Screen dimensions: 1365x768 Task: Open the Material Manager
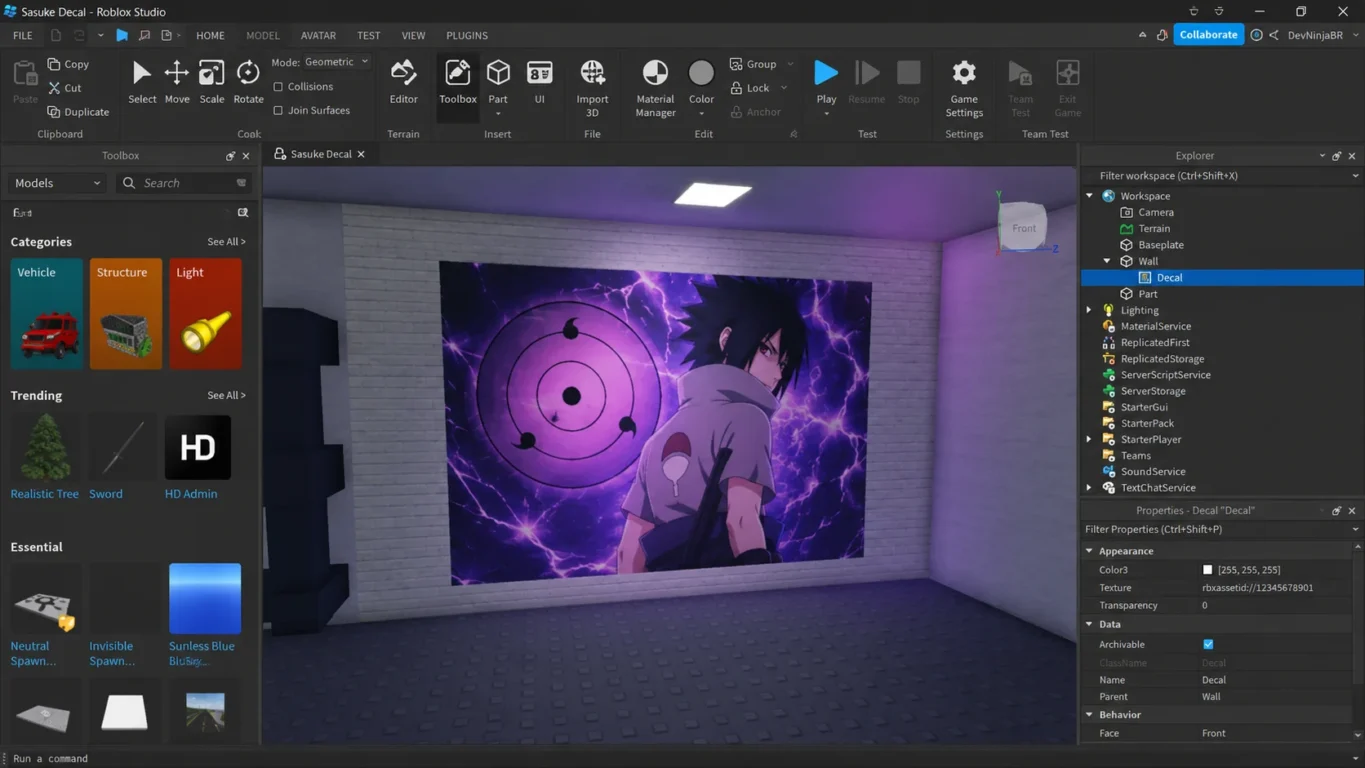(x=655, y=88)
